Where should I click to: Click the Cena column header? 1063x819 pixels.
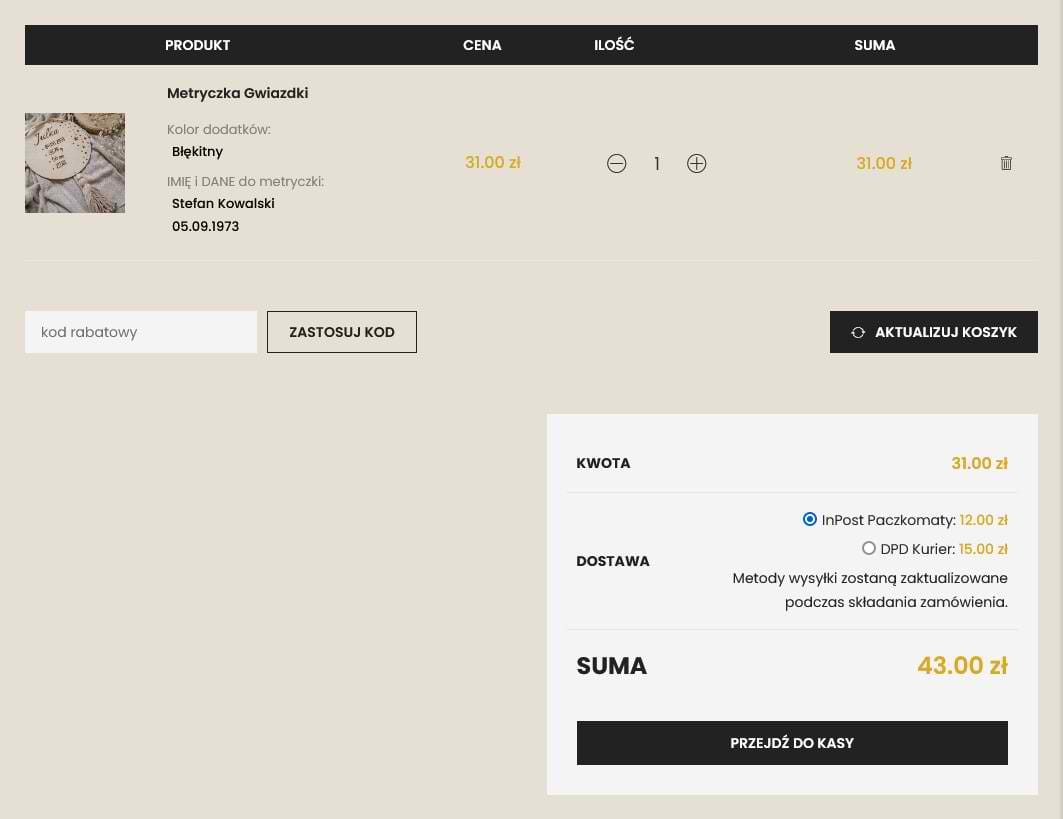(482, 45)
